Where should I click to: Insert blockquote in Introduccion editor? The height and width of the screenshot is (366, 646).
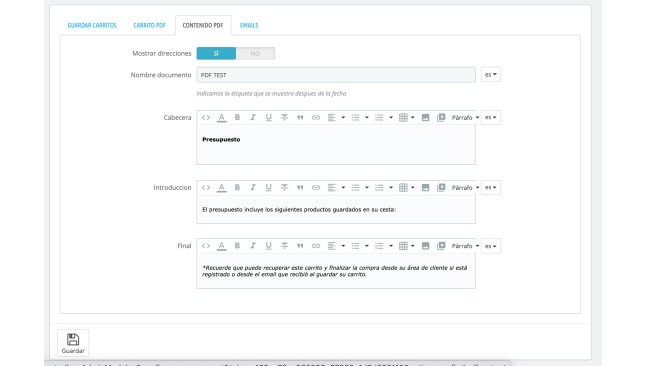300,188
